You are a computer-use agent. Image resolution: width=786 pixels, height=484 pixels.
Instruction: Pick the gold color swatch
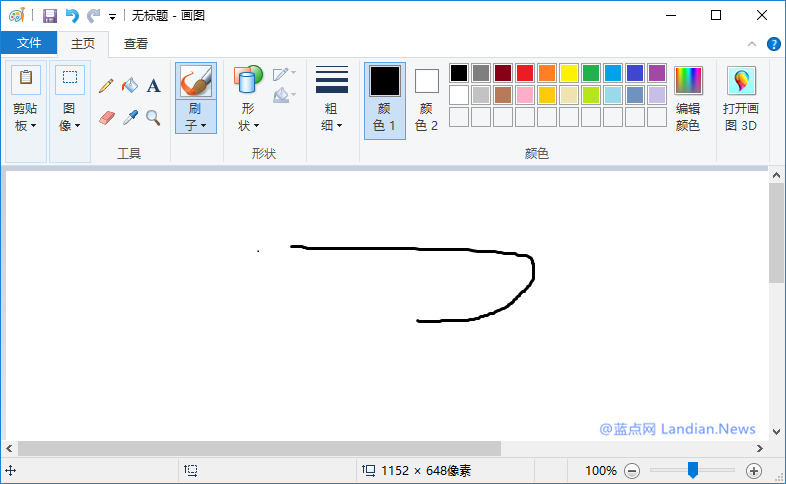(547, 95)
